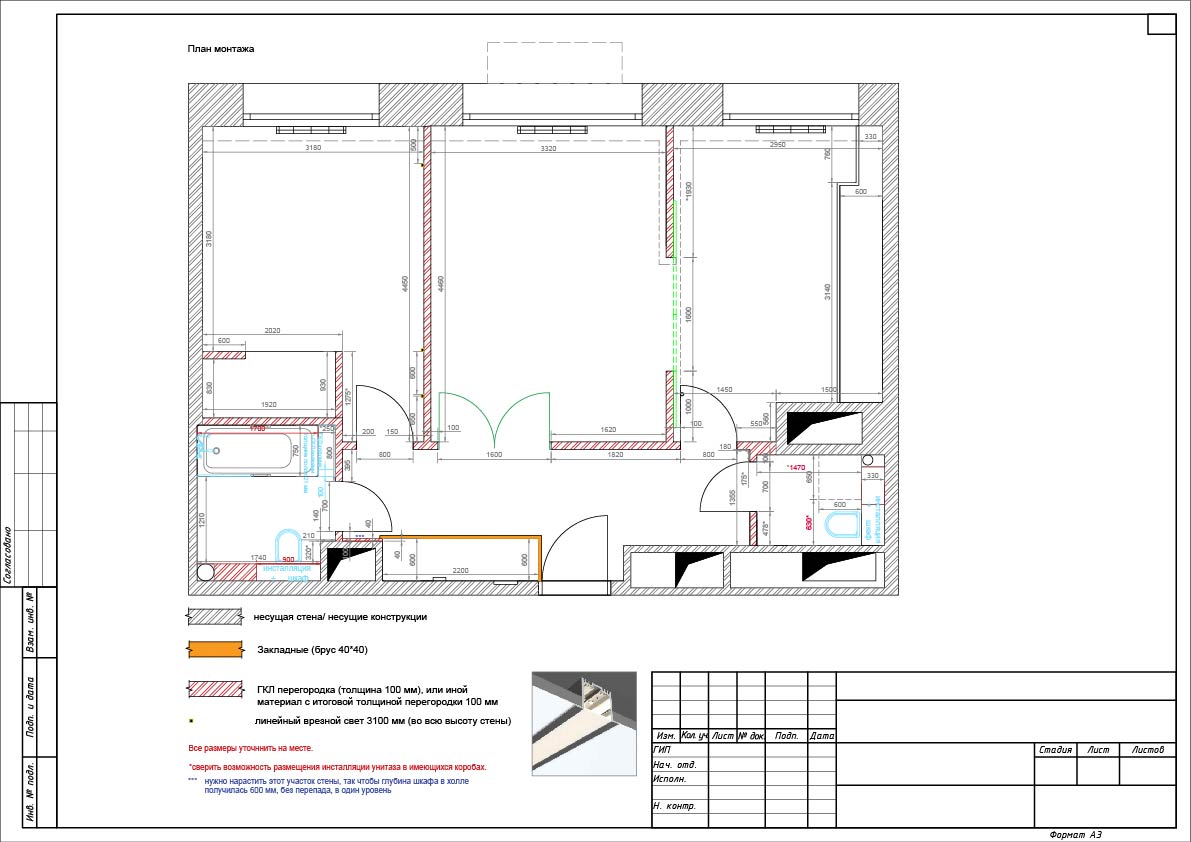1191x842 pixels.
Task: Click the 'Лист' cell between Стадия and Листов
Action: pyautogui.click(x=1098, y=750)
